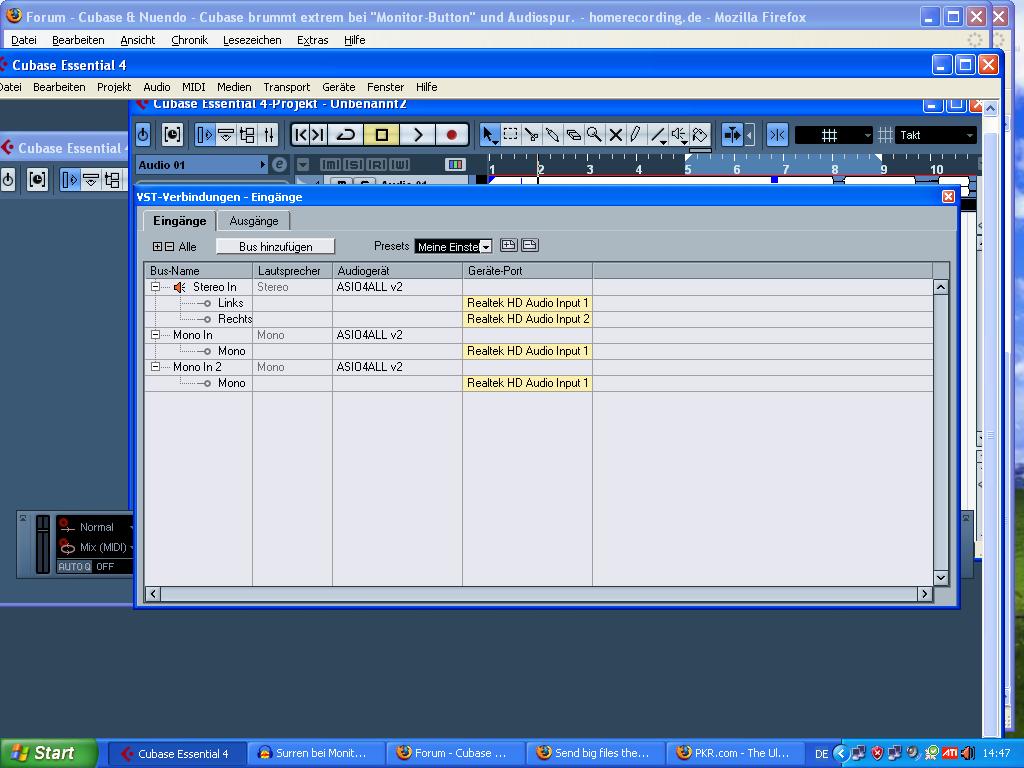This screenshot has height=768, width=1024.
Task: Select the Line tool
Action: [658, 135]
